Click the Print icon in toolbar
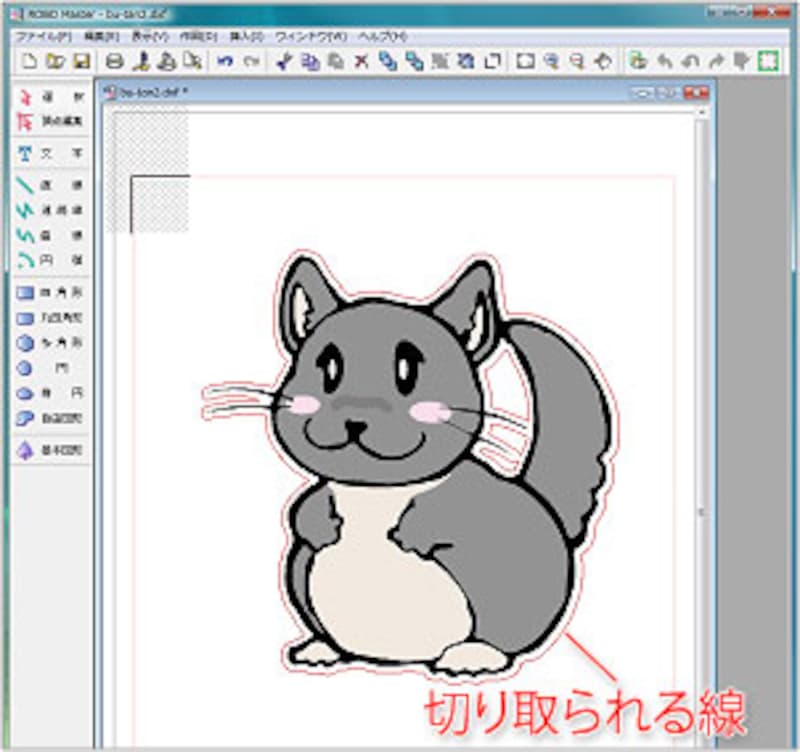This screenshot has height=752, width=800. point(115,61)
